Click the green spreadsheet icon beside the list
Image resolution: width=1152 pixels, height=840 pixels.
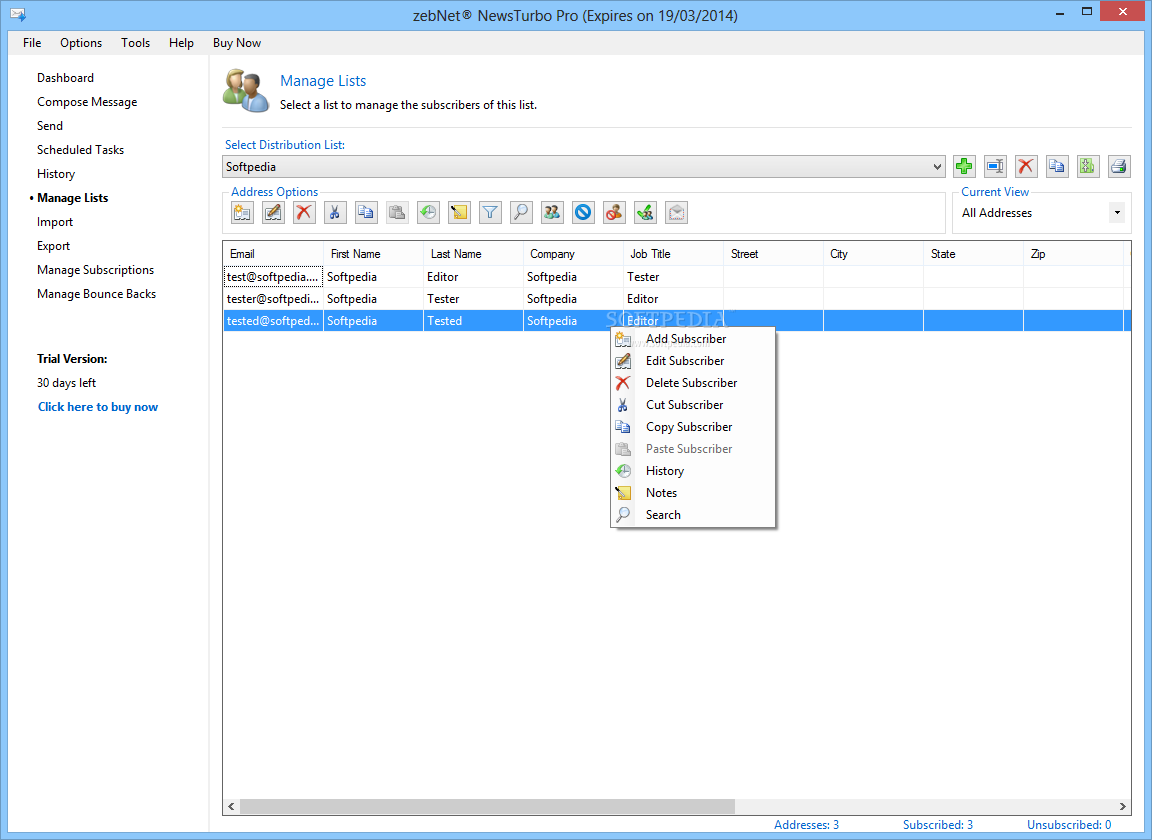(1087, 166)
